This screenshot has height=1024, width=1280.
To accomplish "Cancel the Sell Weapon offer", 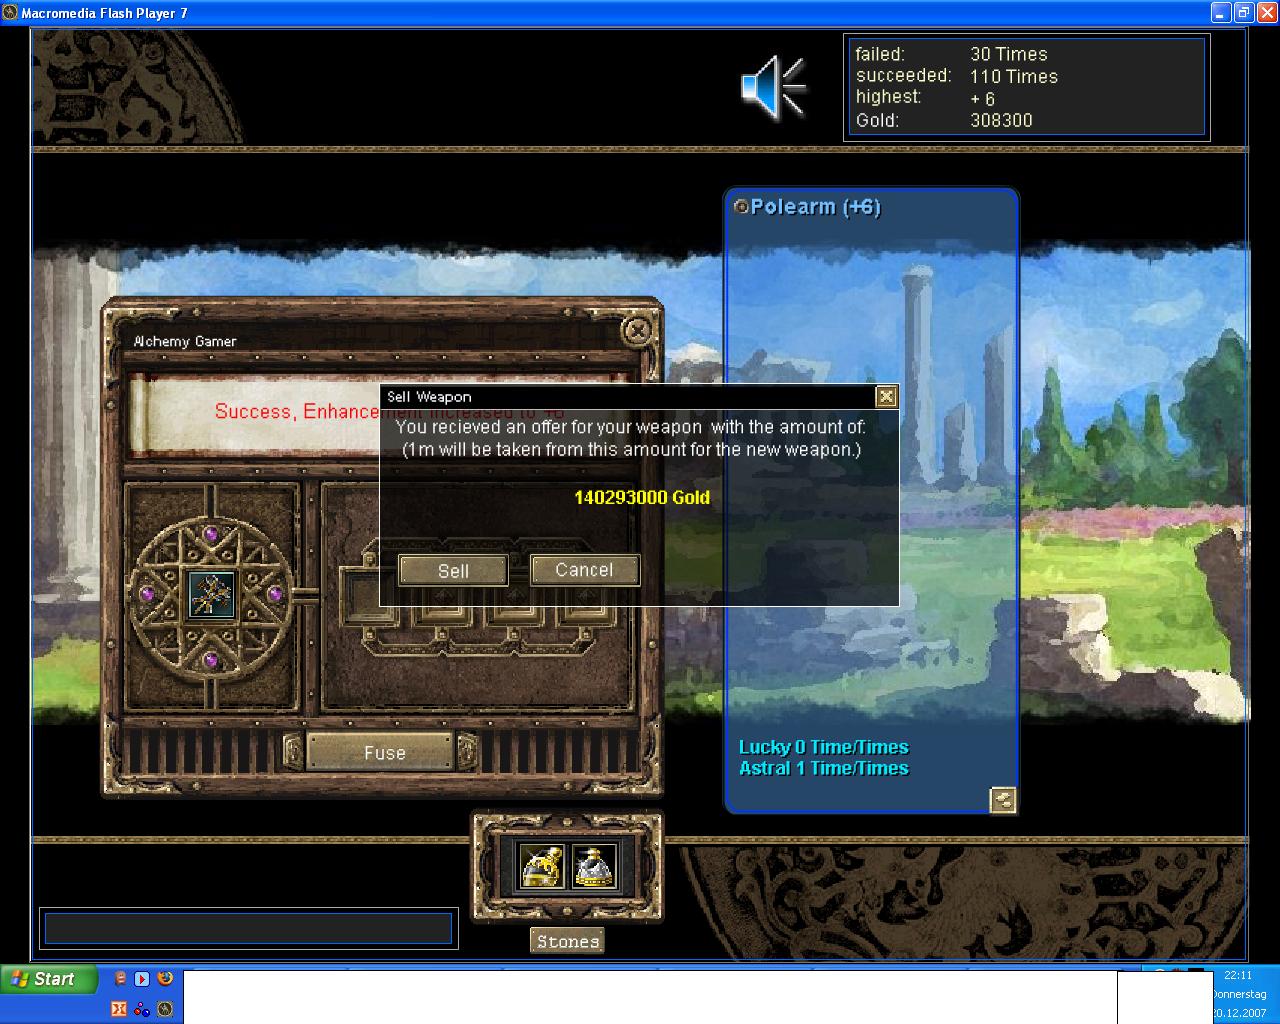I will [584, 569].
